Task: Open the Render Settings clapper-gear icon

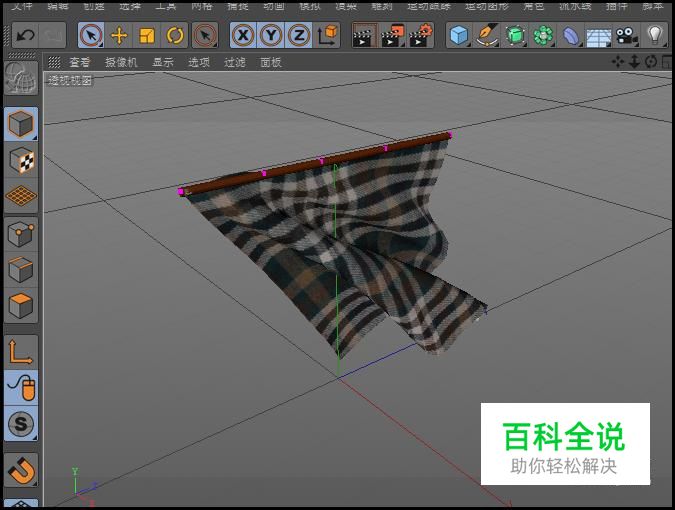Action: click(x=420, y=35)
